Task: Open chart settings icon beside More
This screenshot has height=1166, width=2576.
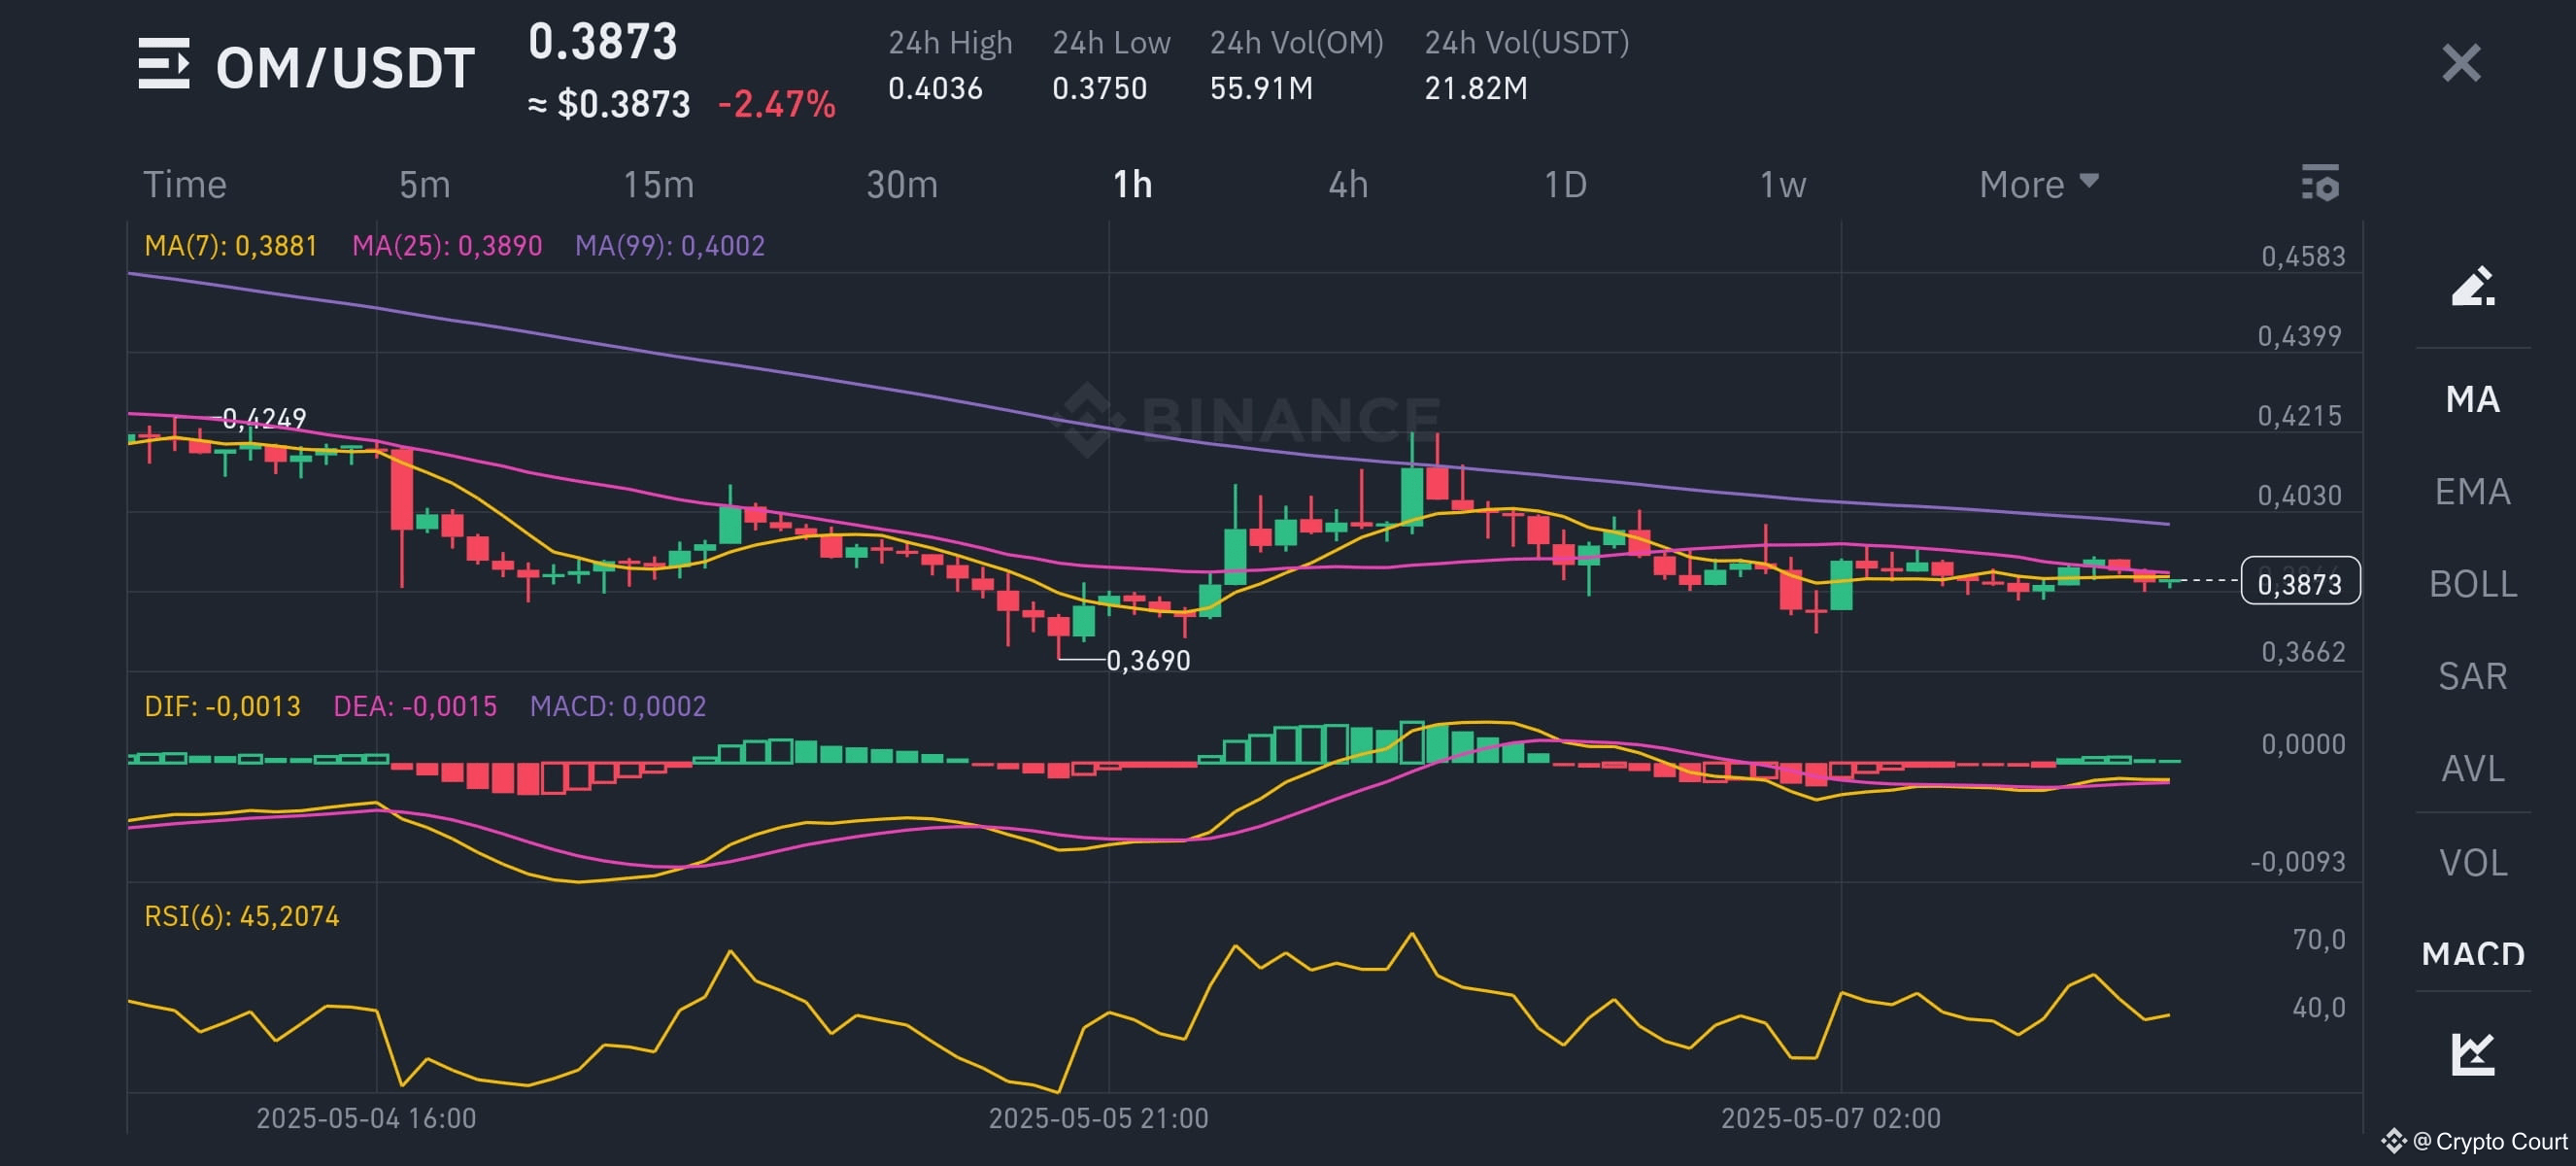Action: click(x=2320, y=183)
